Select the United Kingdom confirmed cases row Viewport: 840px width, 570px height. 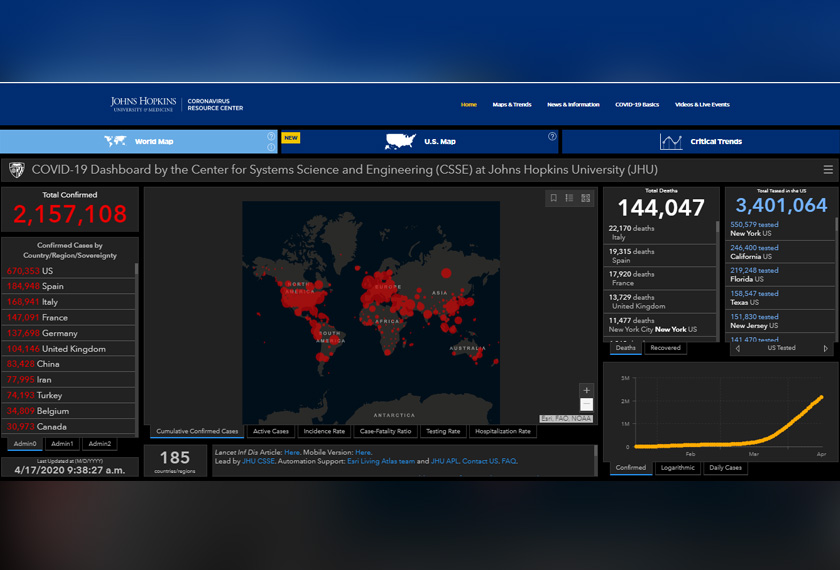point(69,349)
